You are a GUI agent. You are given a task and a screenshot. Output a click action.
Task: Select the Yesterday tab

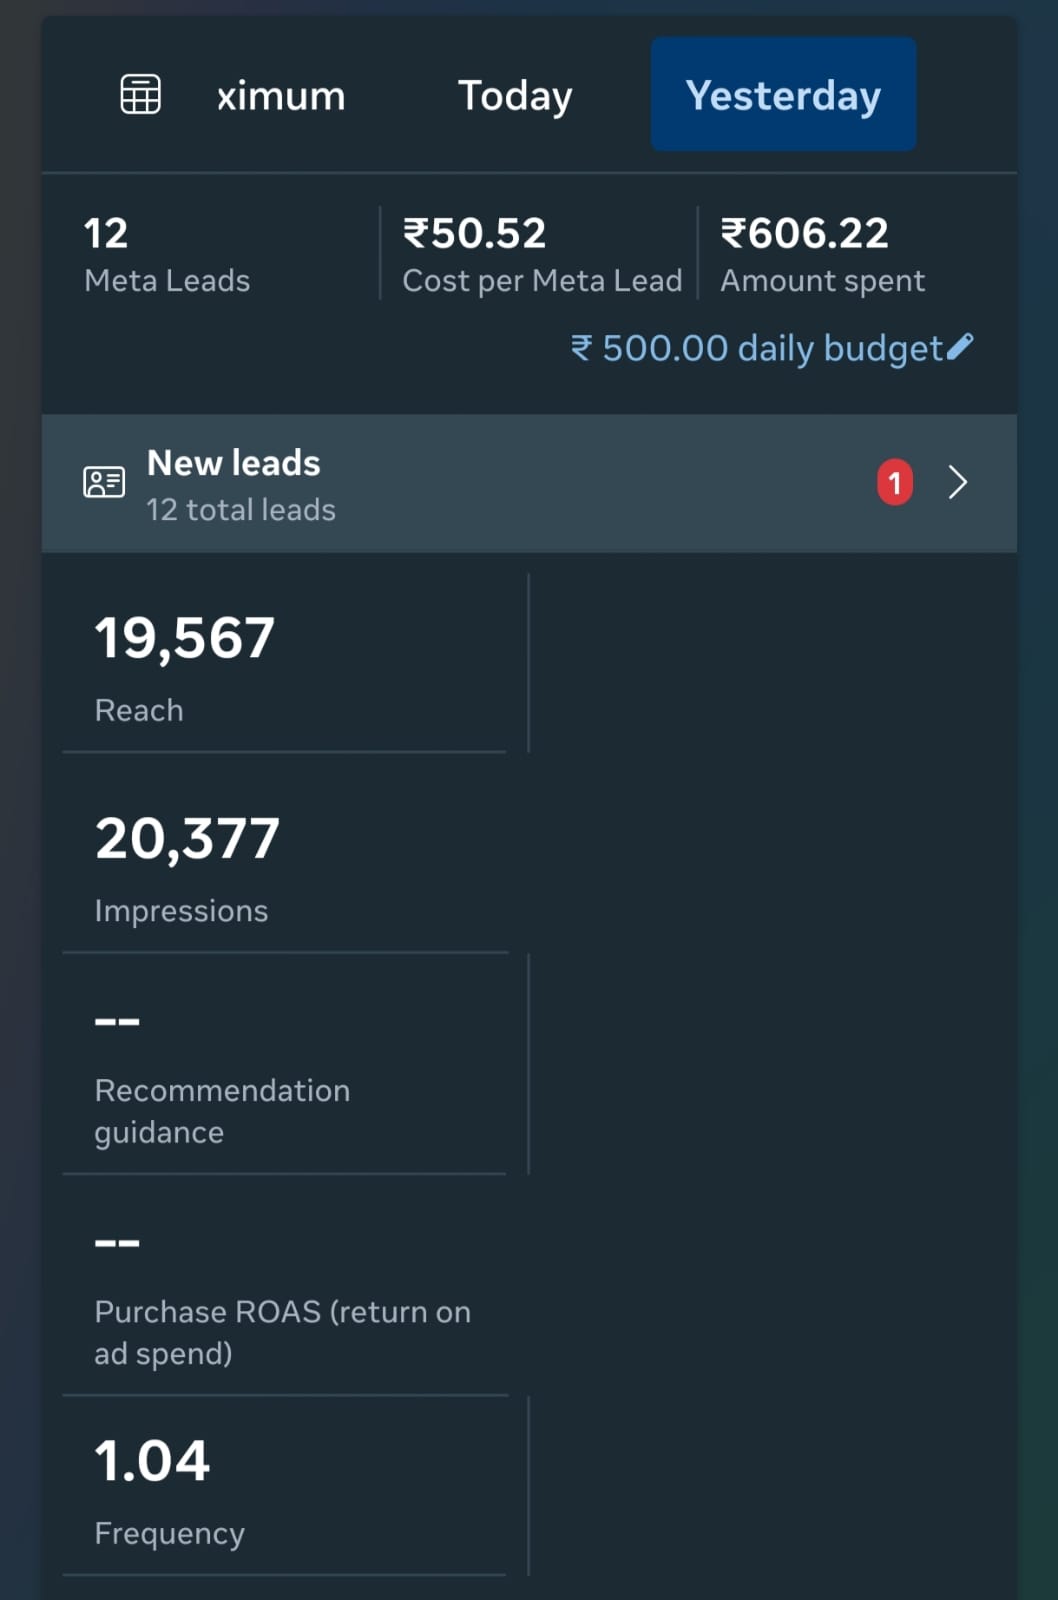(x=783, y=95)
